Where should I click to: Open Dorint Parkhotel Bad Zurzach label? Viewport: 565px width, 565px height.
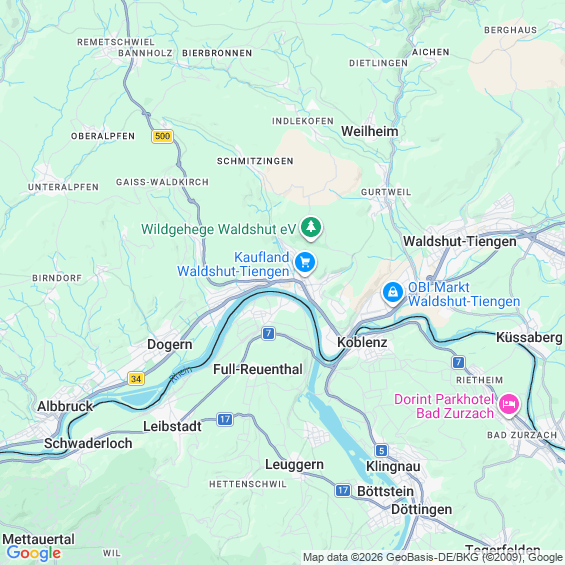[444, 406]
